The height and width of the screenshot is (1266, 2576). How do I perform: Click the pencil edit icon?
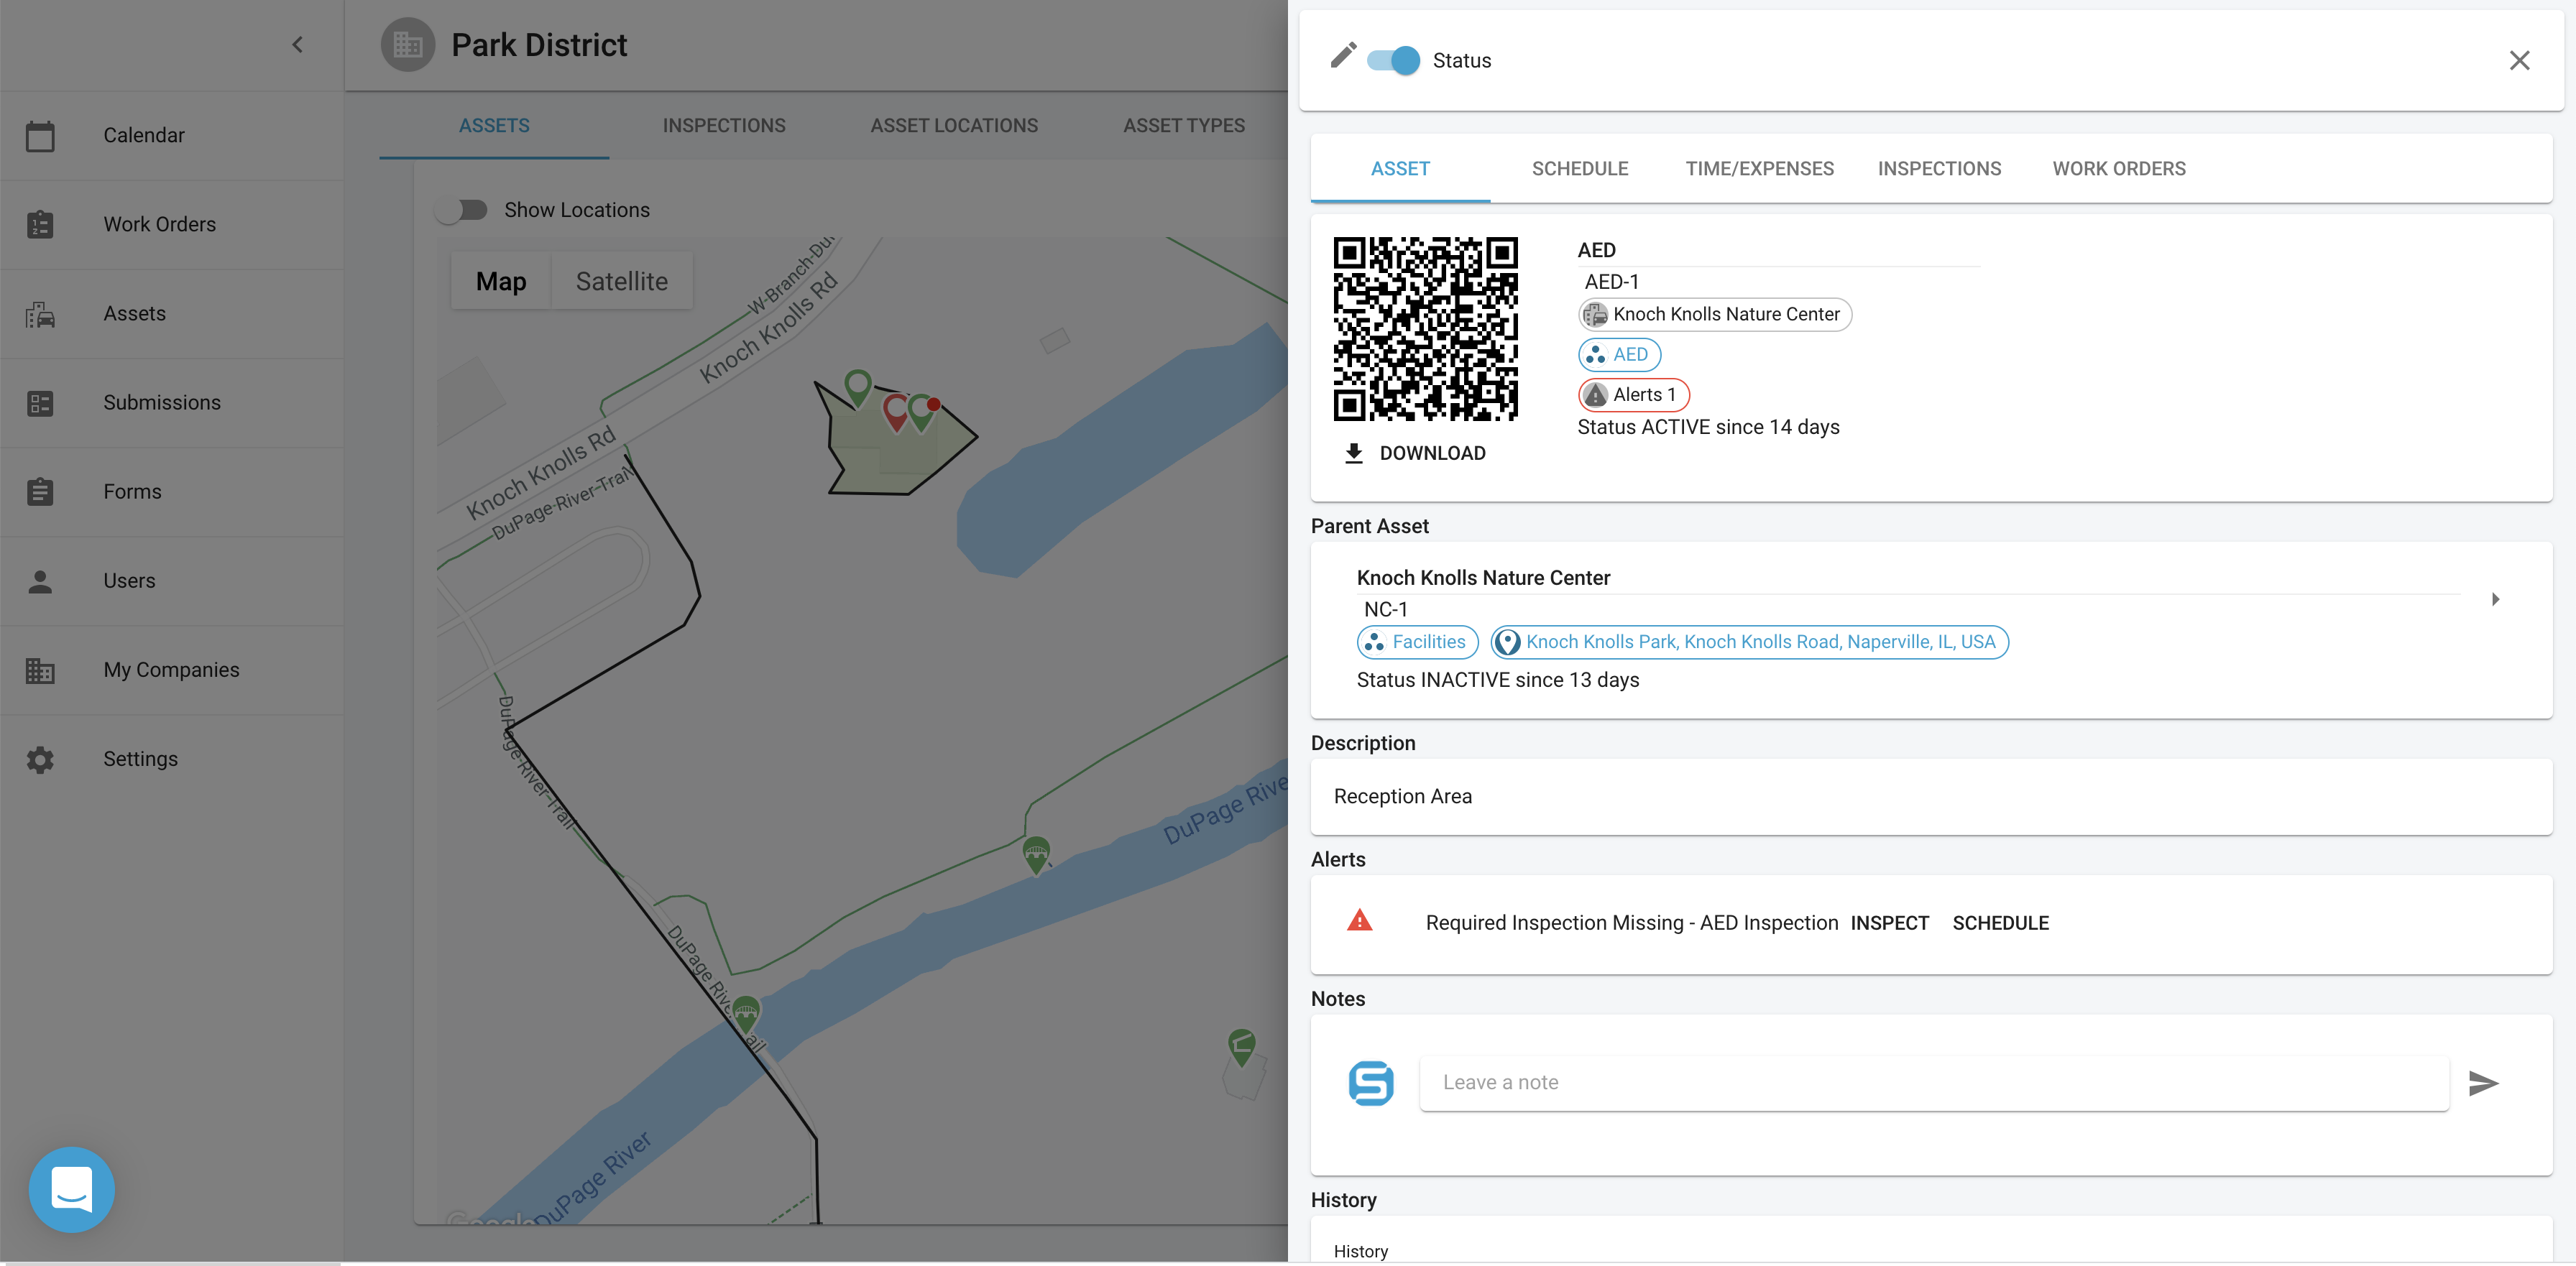click(1343, 56)
